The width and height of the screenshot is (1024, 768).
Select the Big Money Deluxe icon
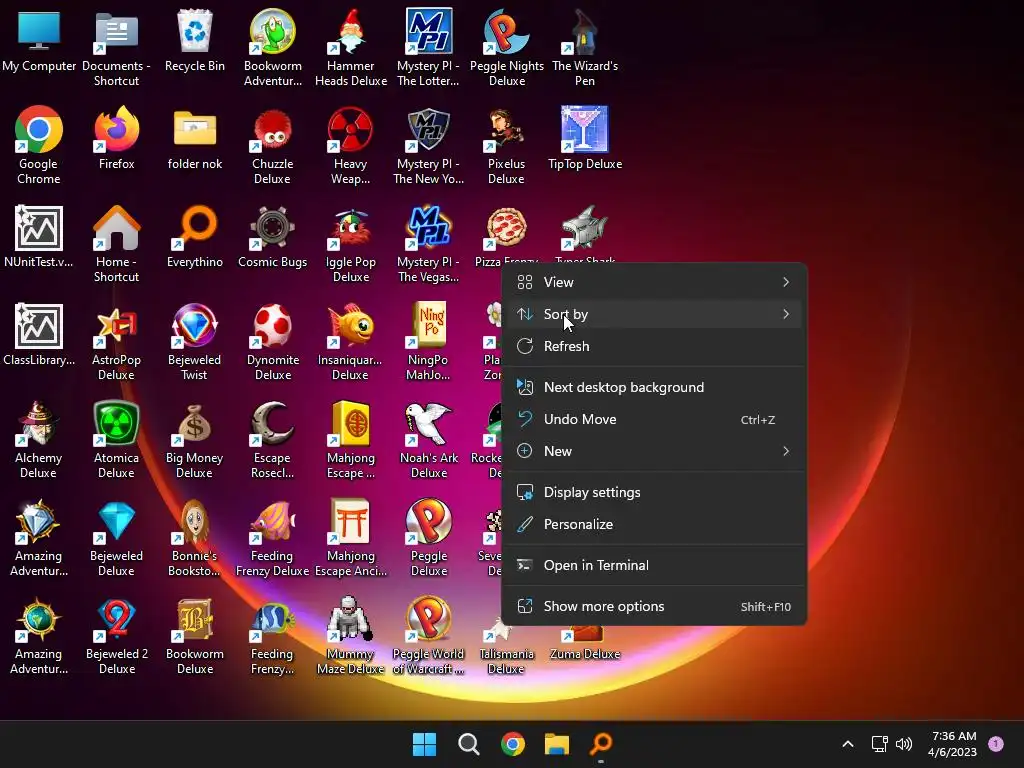click(x=195, y=439)
